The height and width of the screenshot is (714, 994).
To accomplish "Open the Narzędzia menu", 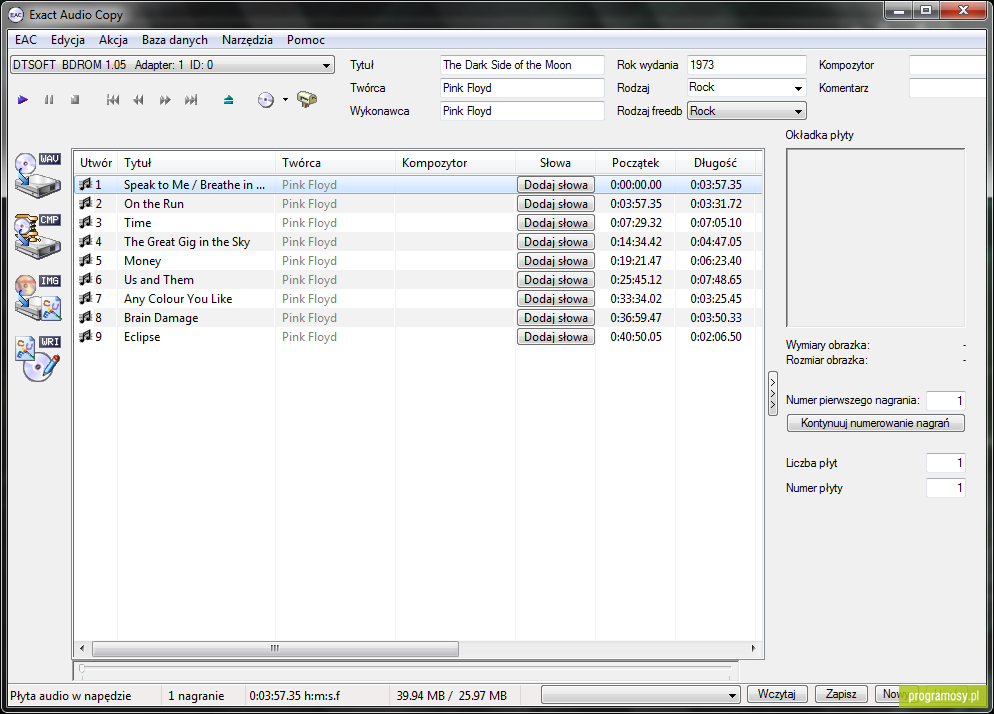I will point(247,39).
